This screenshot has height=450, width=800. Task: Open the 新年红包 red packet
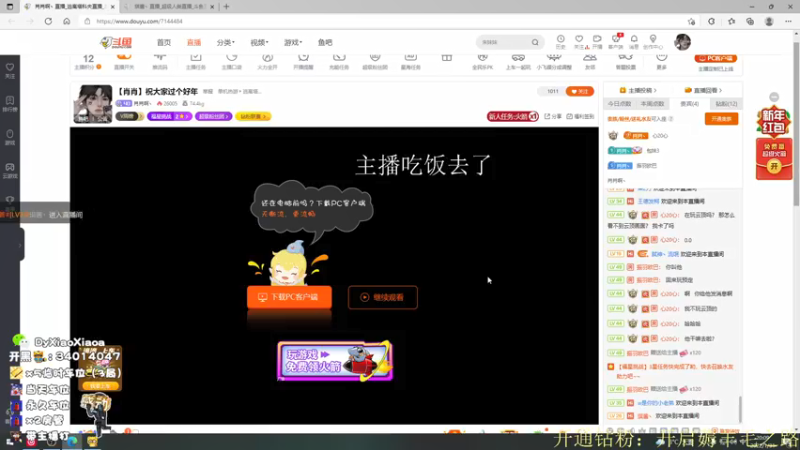(x=774, y=143)
